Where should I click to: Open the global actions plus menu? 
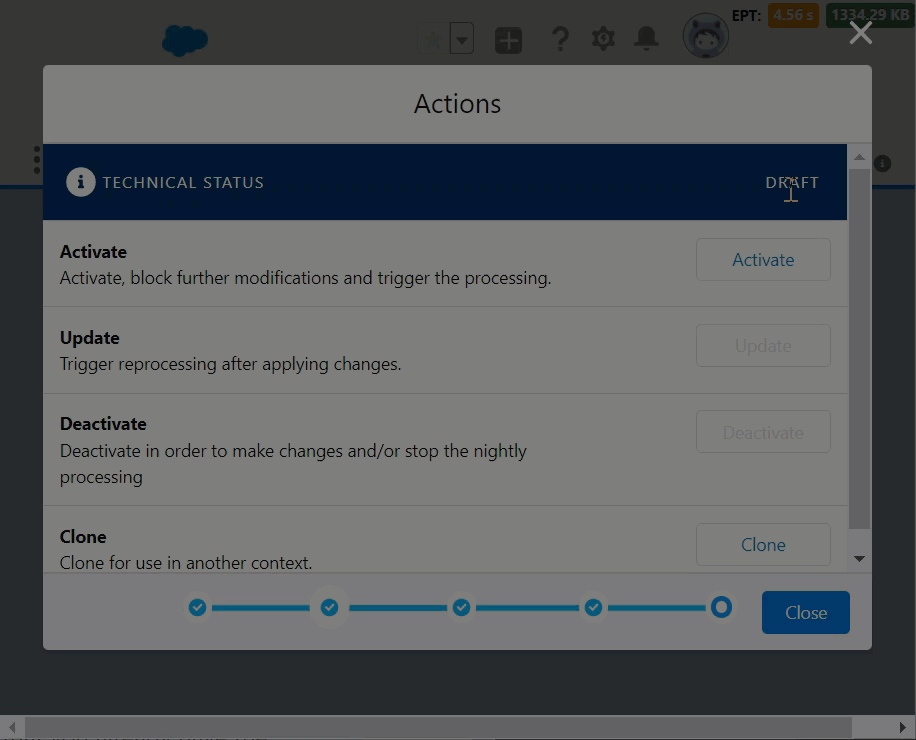pos(508,40)
